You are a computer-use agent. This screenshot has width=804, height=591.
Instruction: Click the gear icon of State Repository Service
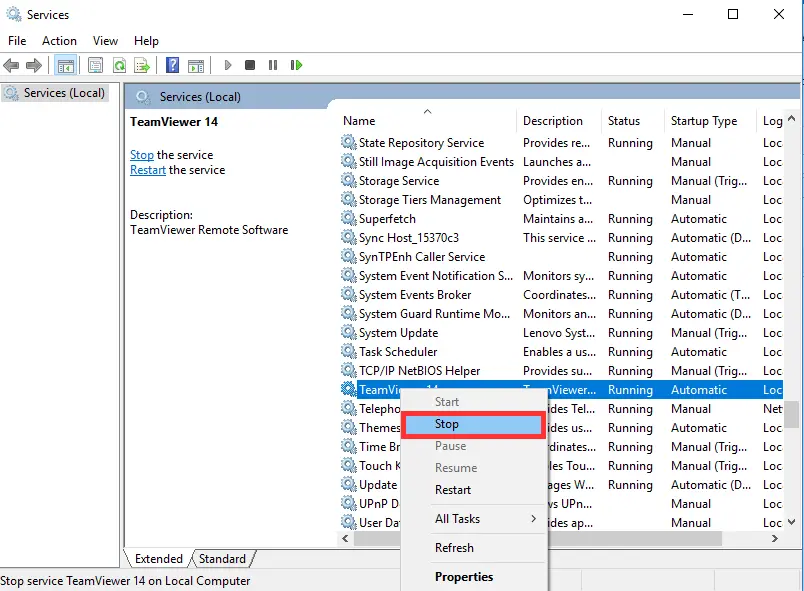(x=349, y=142)
